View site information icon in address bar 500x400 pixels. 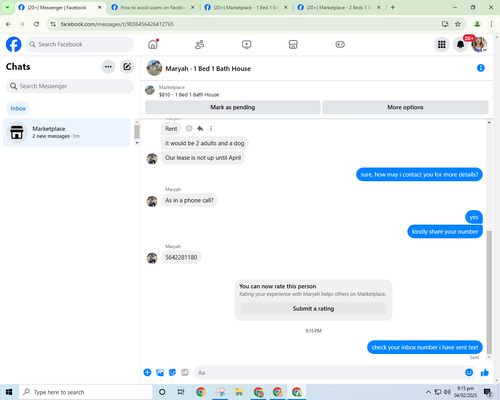[53, 24]
